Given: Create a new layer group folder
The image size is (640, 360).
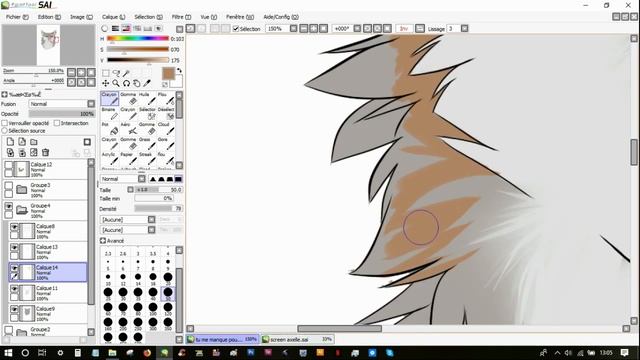Looking at the screenshot, I should [34, 142].
